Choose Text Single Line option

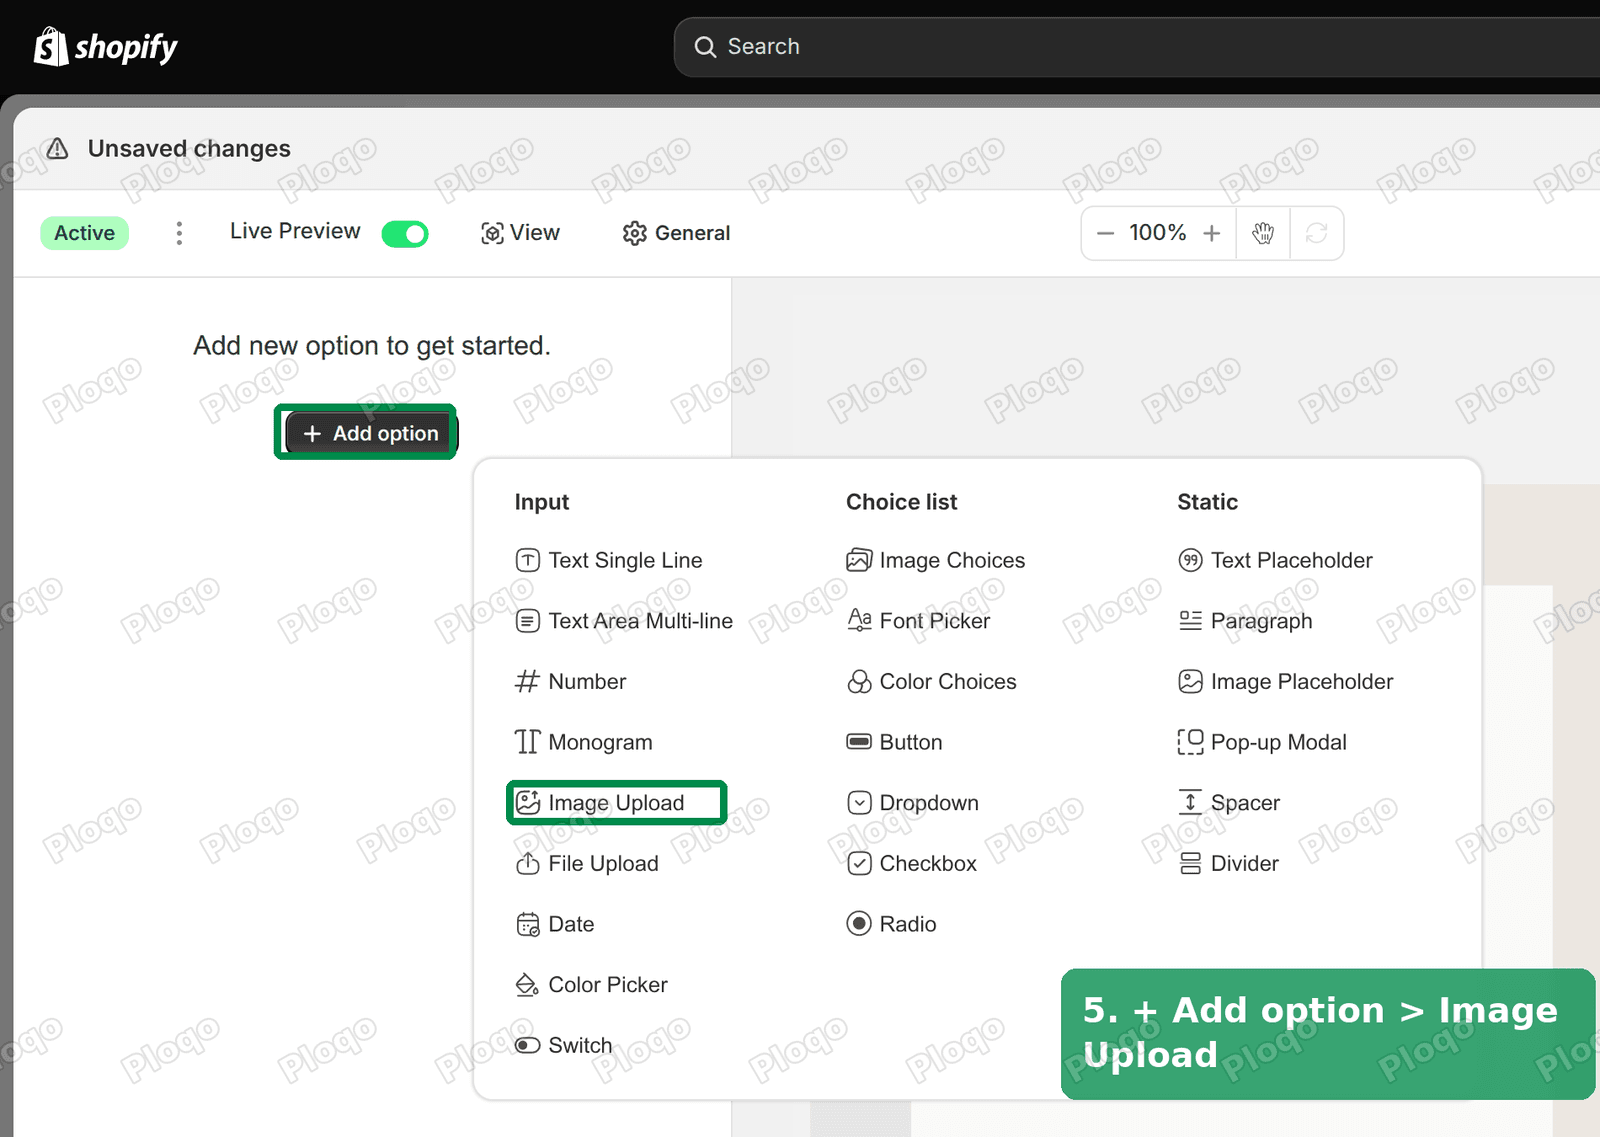(x=609, y=560)
